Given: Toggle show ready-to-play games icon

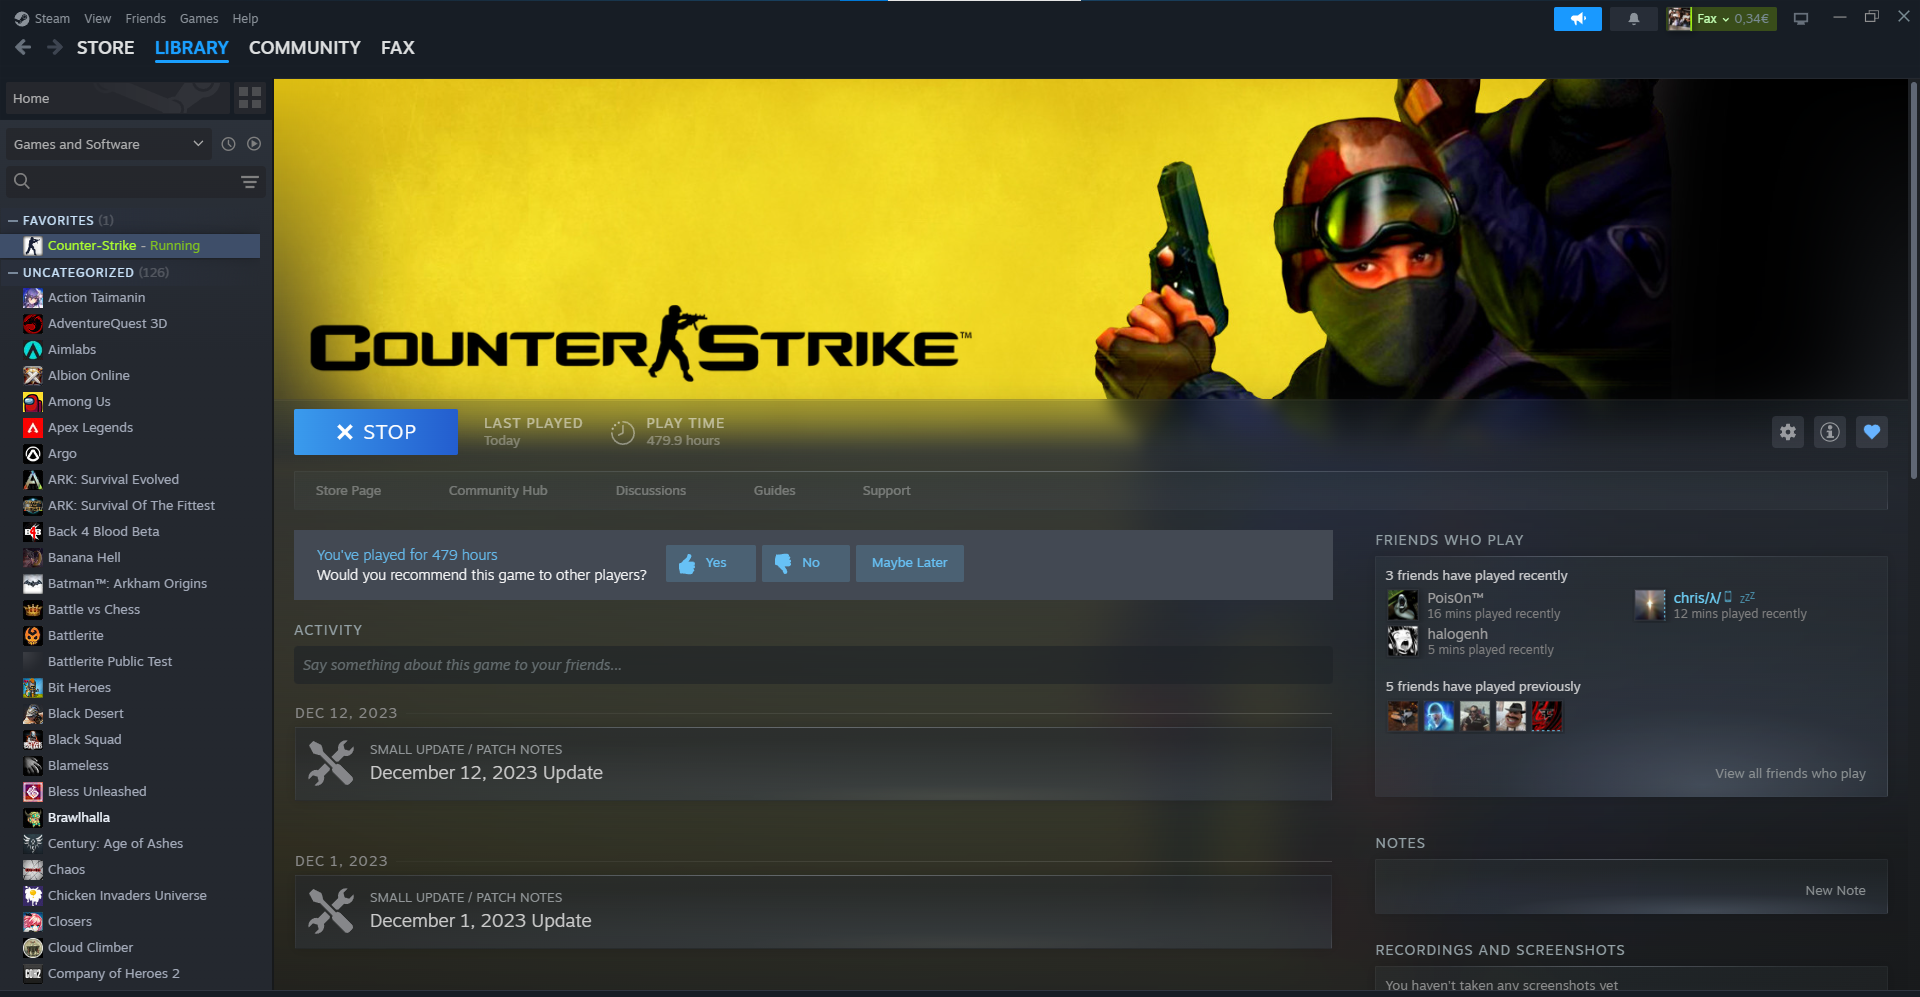Looking at the screenshot, I should pos(254,144).
